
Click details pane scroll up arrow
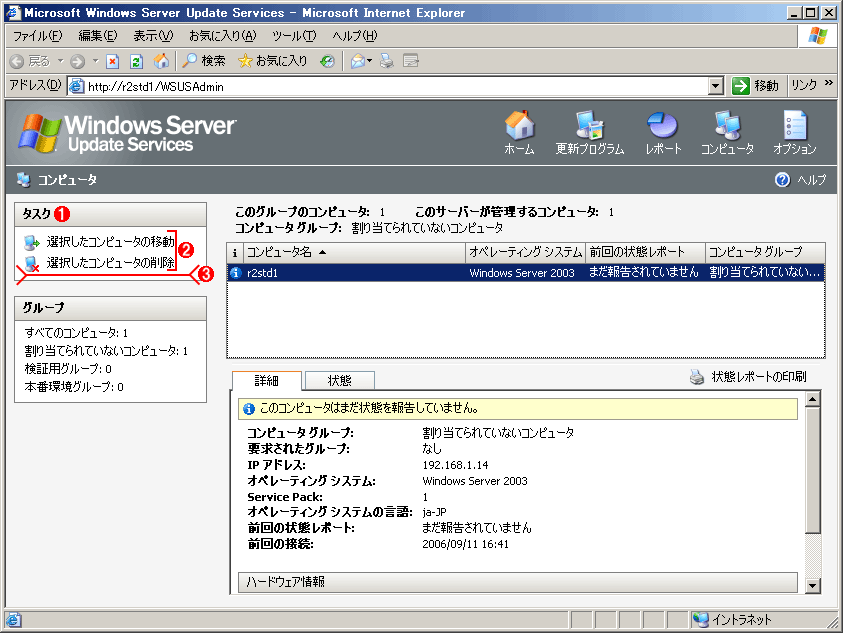pos(813,399)
